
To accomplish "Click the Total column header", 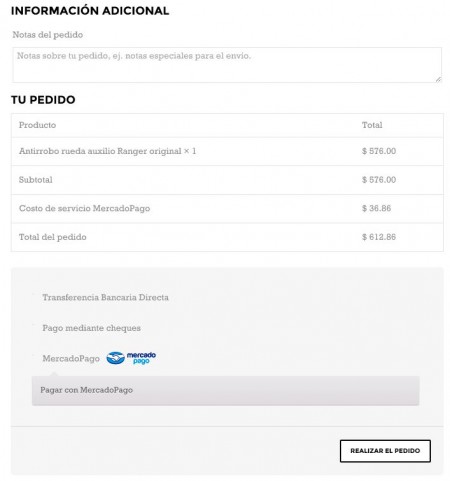I will (x=372, y=125).
